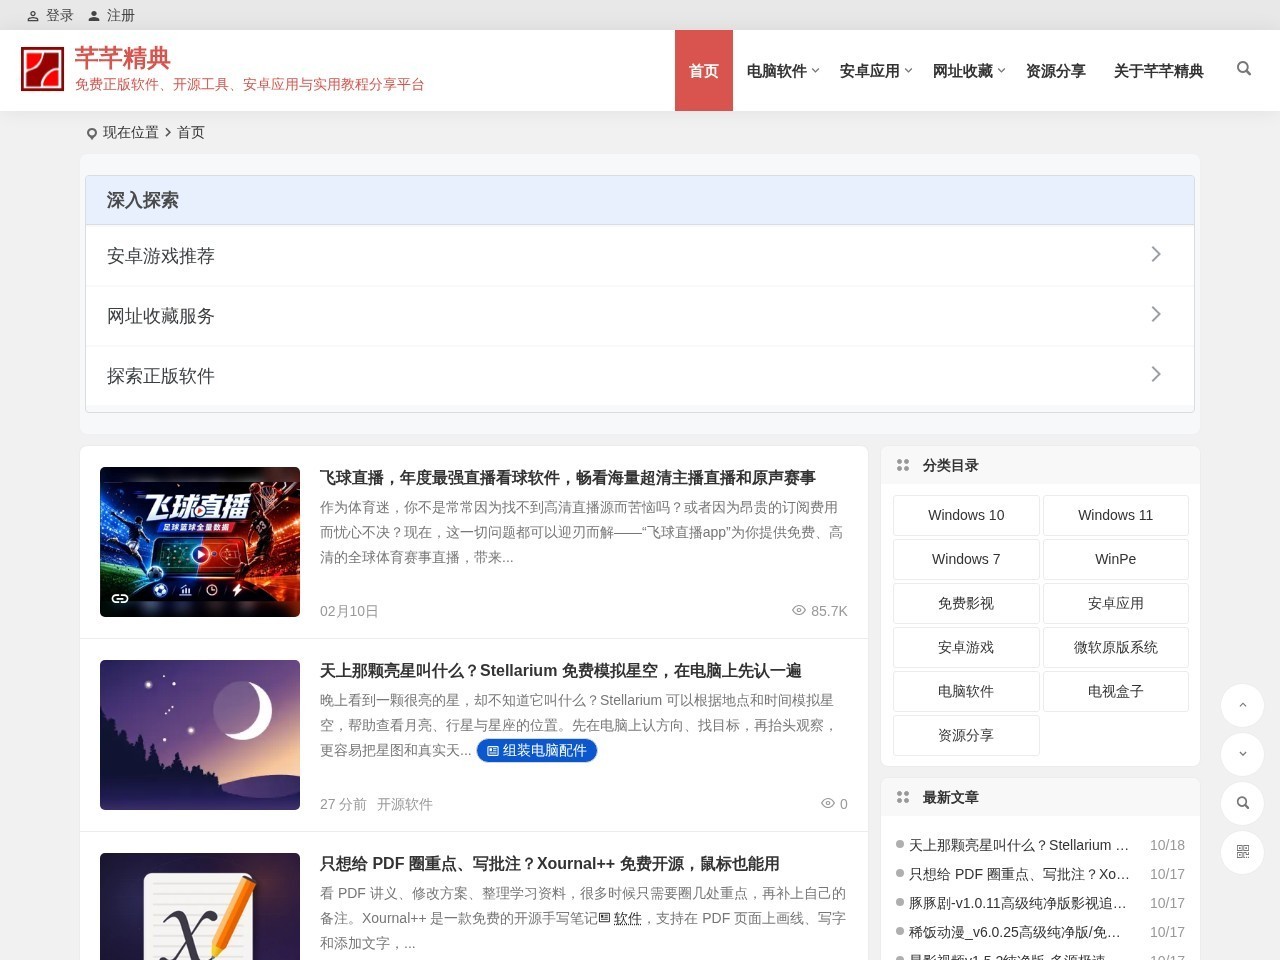
Task: Open the 飞球直播 article title
Action: tap(568, 478)
